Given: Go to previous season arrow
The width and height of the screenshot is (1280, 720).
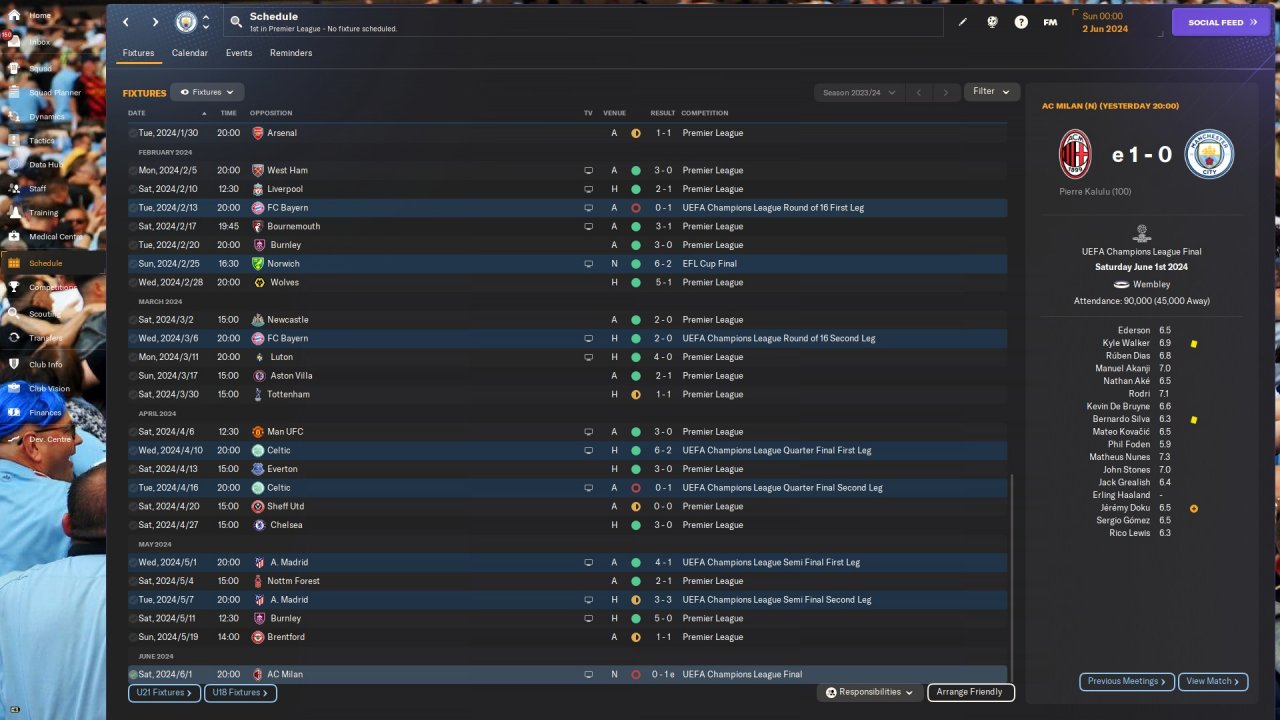Looking at the screenshot, I should [x=919, y=92].
